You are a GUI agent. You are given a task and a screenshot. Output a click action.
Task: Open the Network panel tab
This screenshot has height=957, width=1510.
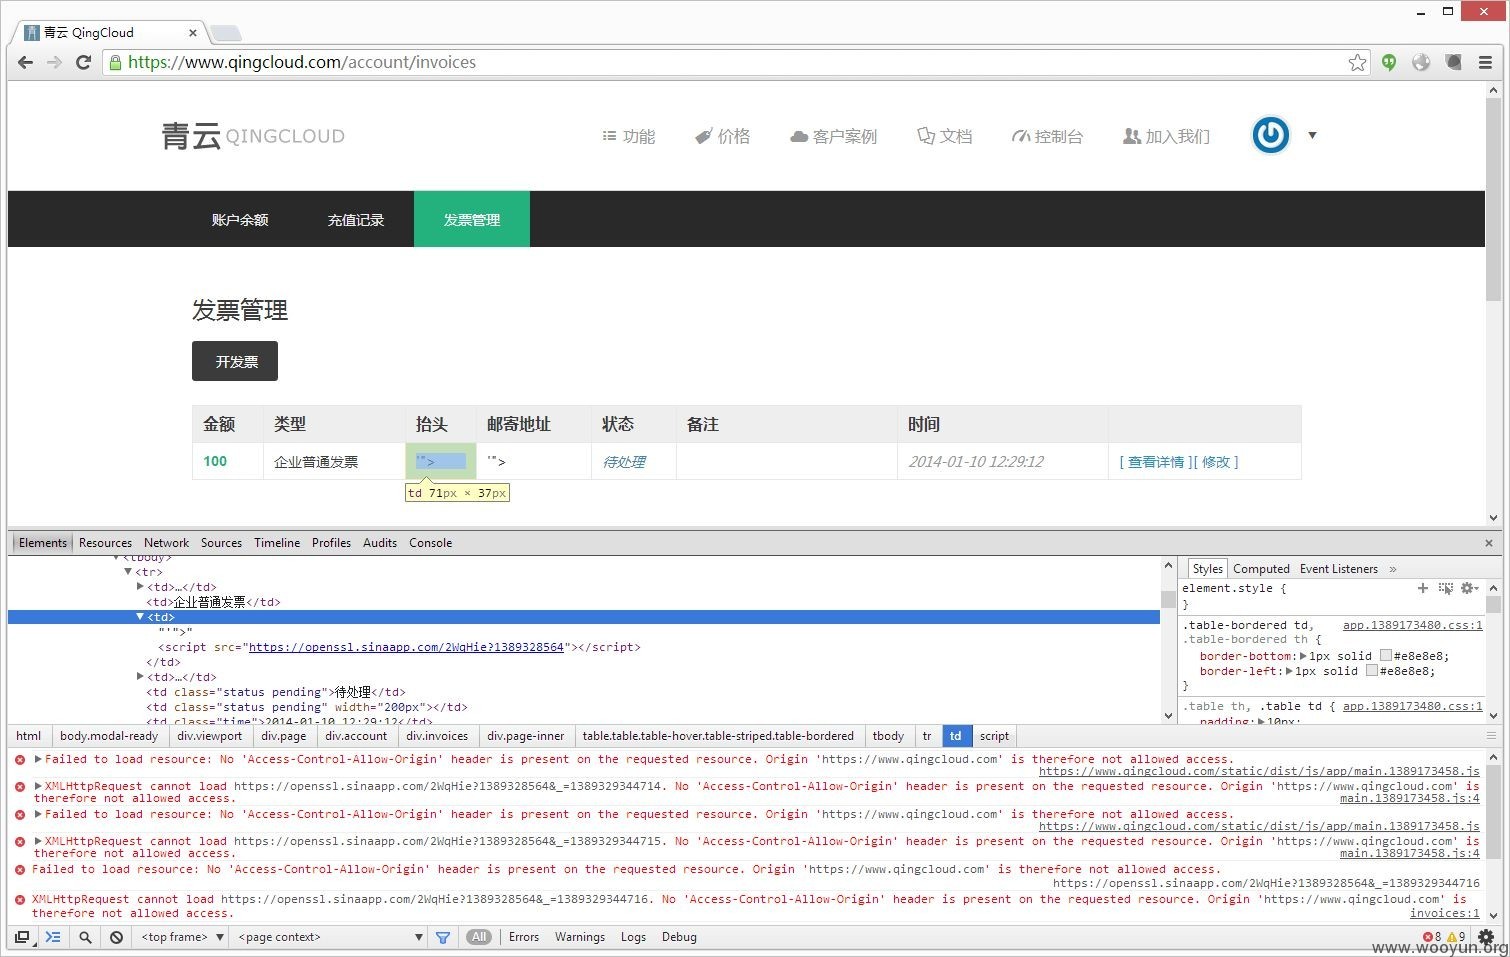pos(166,543)
